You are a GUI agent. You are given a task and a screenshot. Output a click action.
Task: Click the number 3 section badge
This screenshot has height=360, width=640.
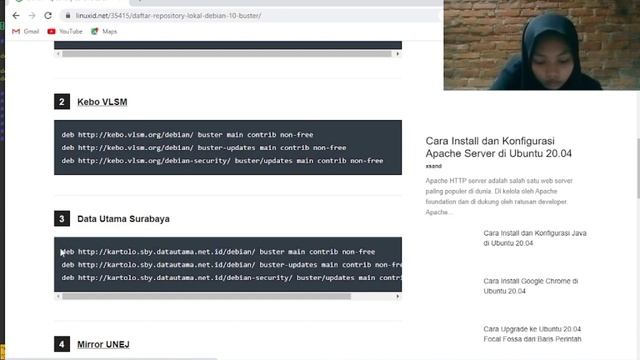(x=62, y=219)
